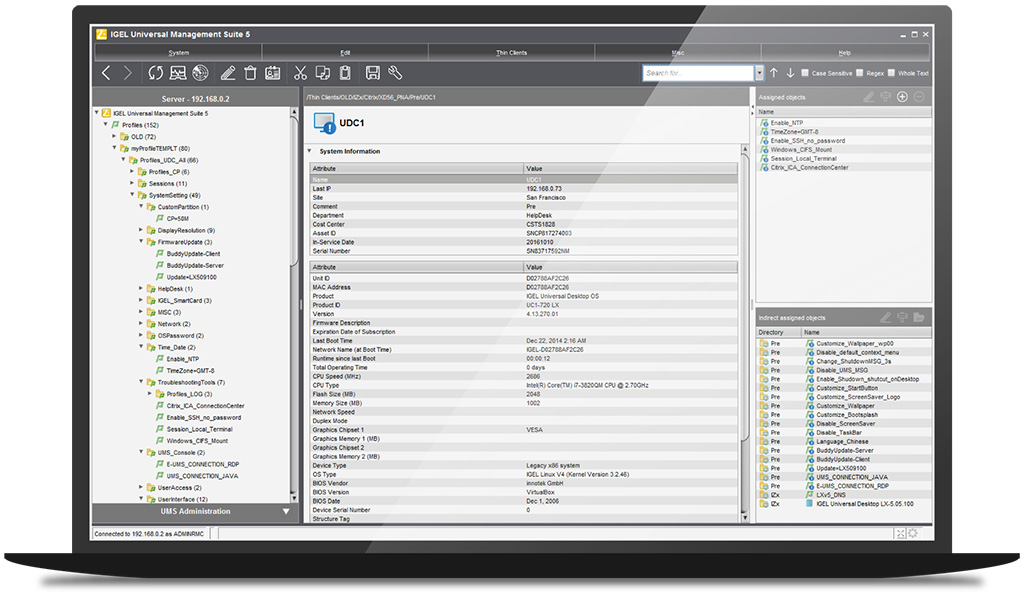Click the Name column header in Assigned objects
Viewport: 1024px width, 608px height.
click(x=844, y=112)
